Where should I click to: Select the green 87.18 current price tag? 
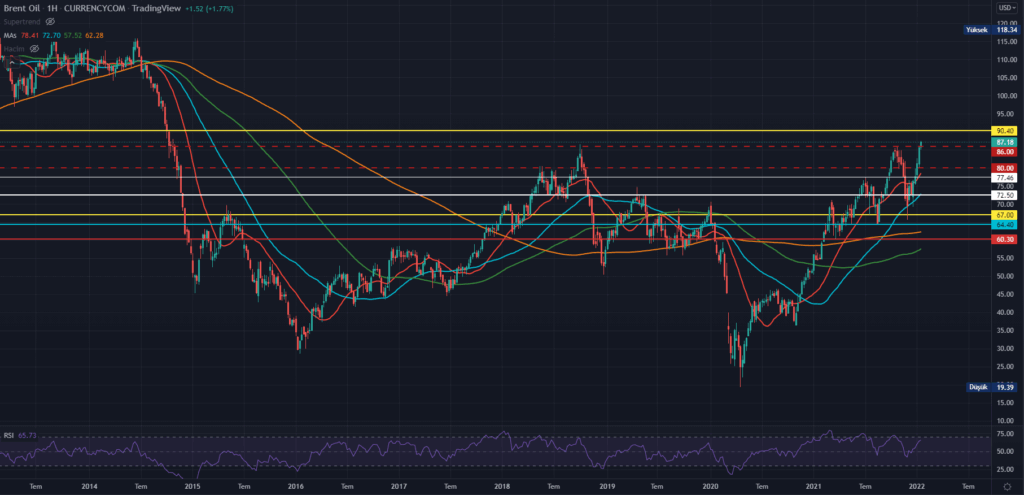coord(1005,143)
